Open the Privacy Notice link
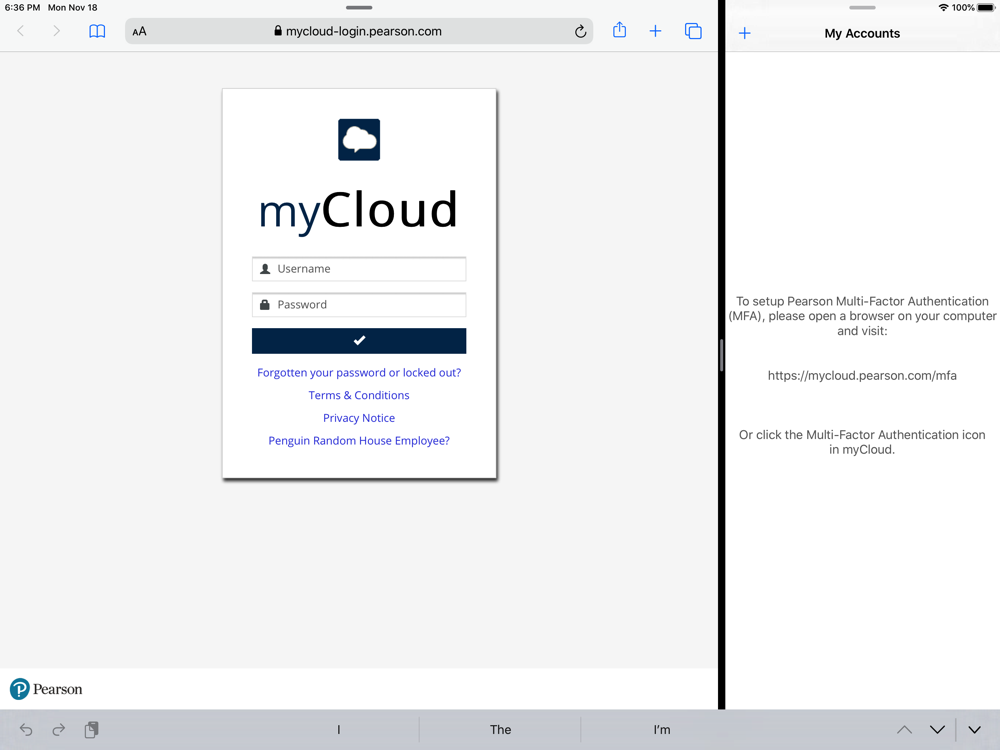Image resolution: width=1000 pixels, height=750 pixels. [359, 418]
